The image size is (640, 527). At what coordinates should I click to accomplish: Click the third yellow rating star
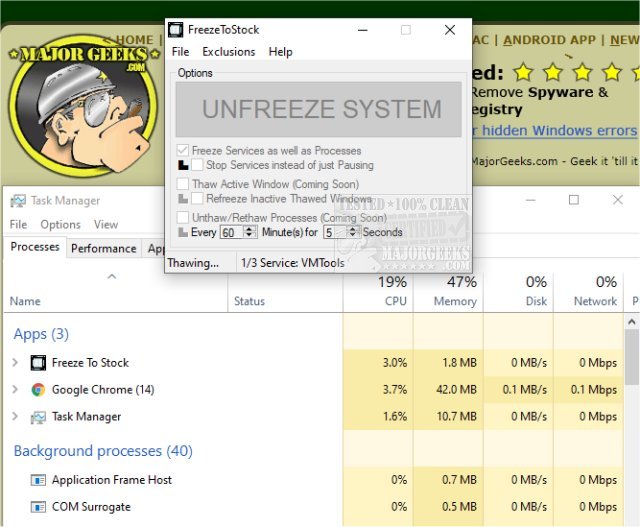(x=582, y=72)
